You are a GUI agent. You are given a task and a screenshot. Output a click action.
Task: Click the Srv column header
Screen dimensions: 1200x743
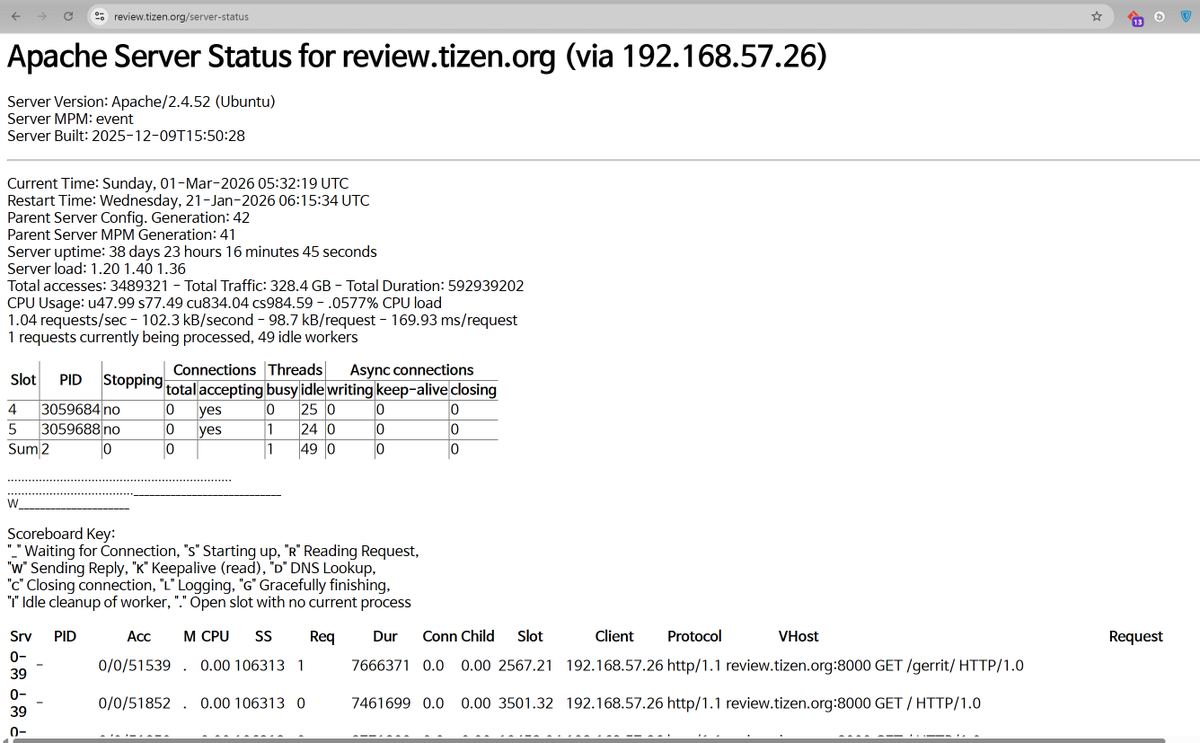(x=20, y=636)
